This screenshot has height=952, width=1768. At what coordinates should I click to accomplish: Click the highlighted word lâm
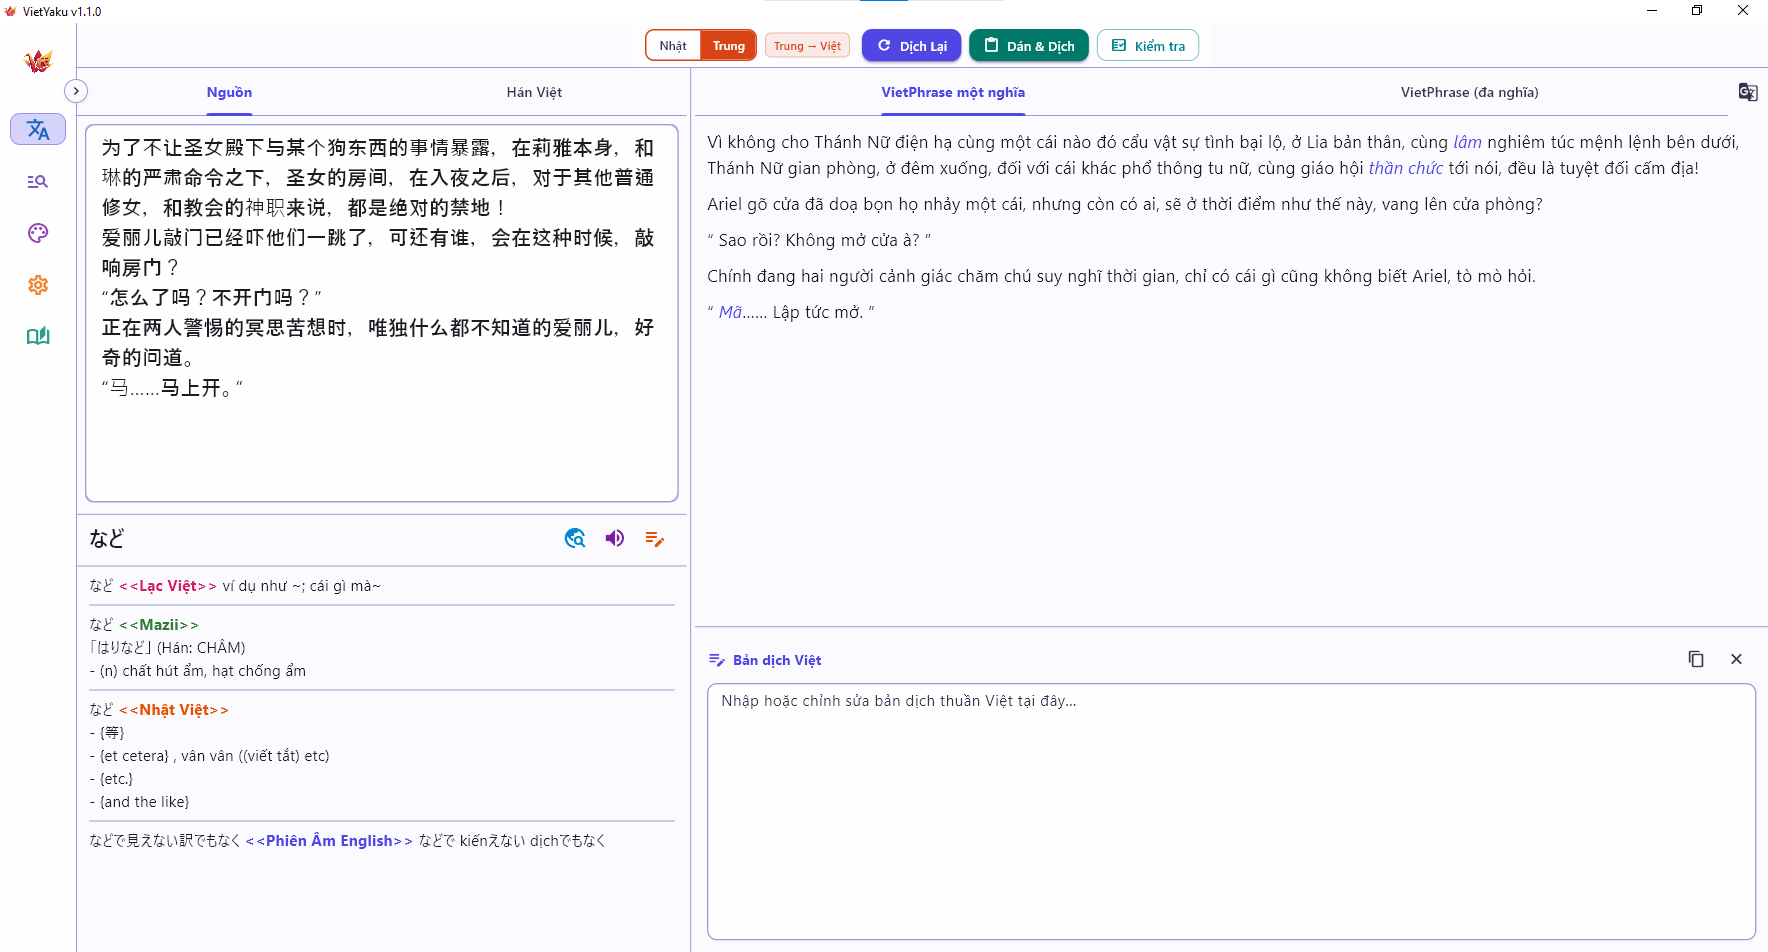(x=1467, y=142)
